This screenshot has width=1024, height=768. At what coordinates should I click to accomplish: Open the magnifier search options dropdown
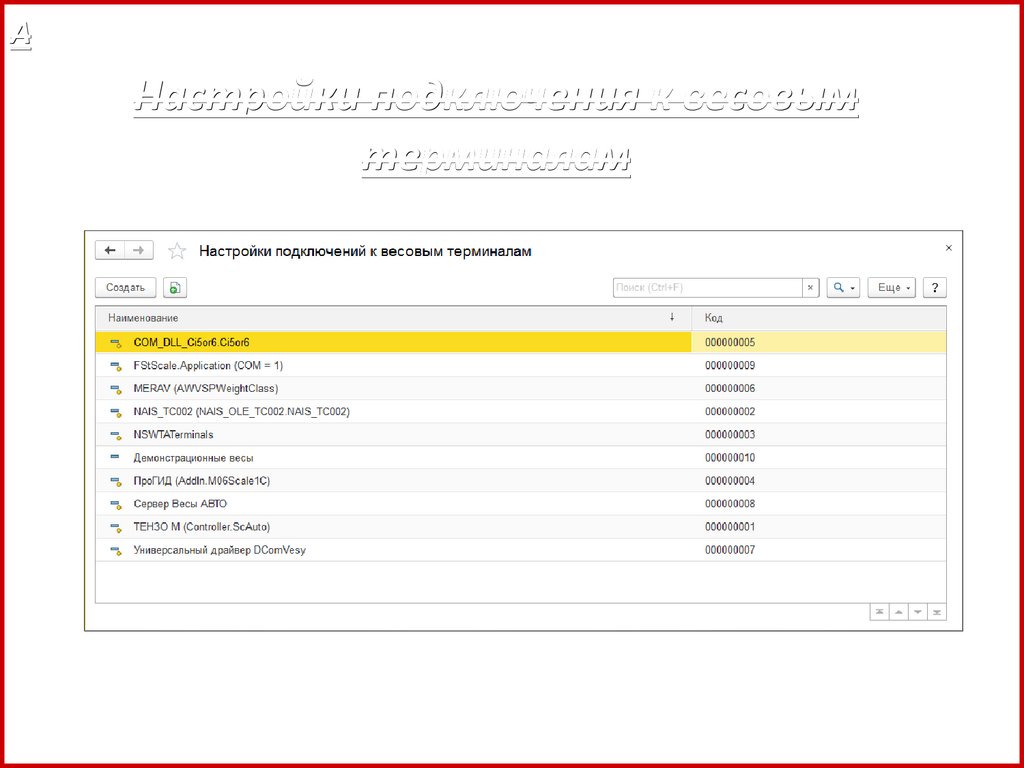842,288
